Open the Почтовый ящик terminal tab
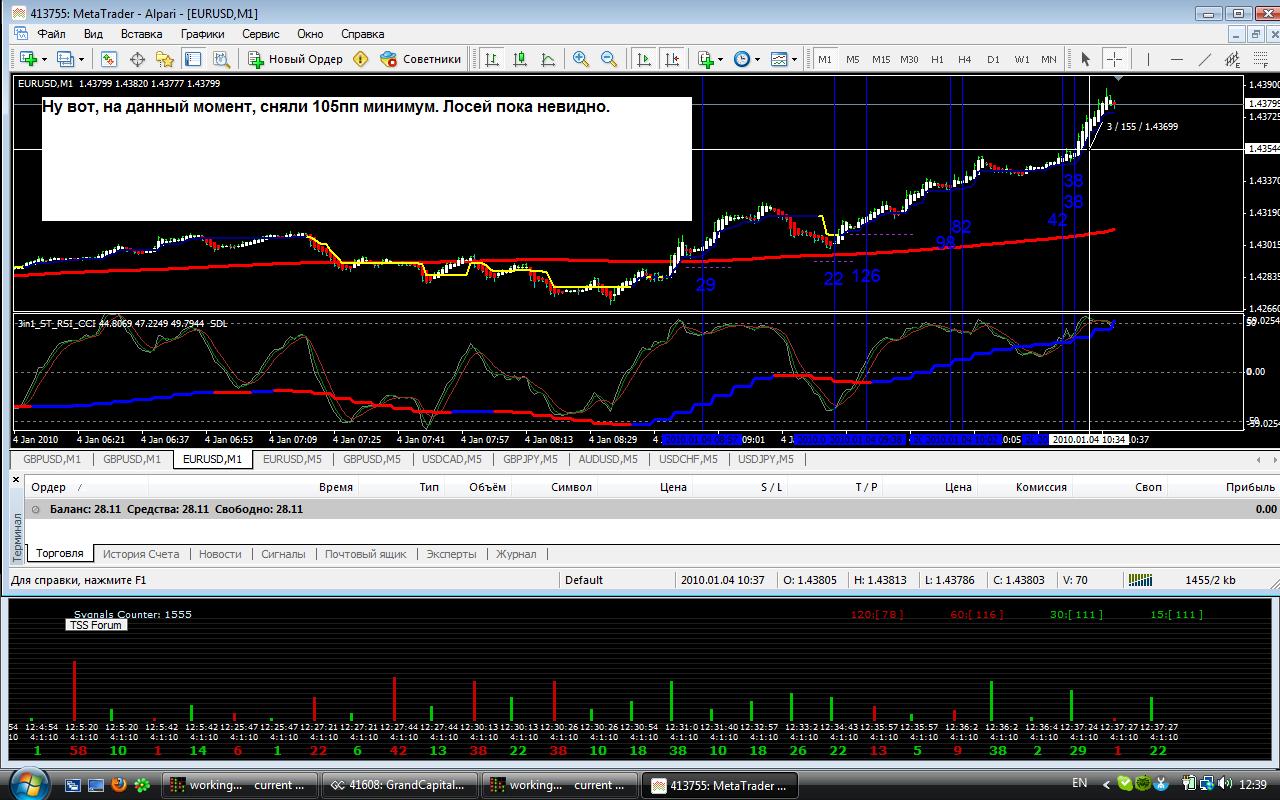This screenshot has height=800, width=1280. pos(365,554)
